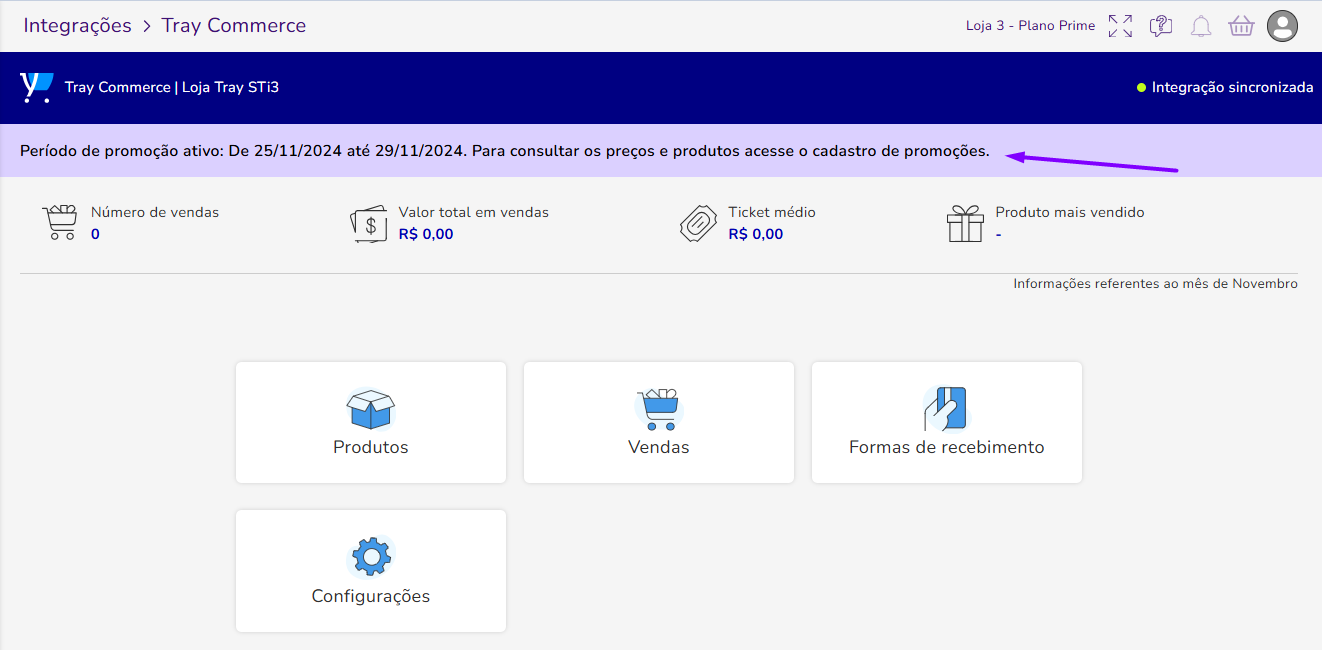Open the help chat question icon

click(x=1161, y=26)
